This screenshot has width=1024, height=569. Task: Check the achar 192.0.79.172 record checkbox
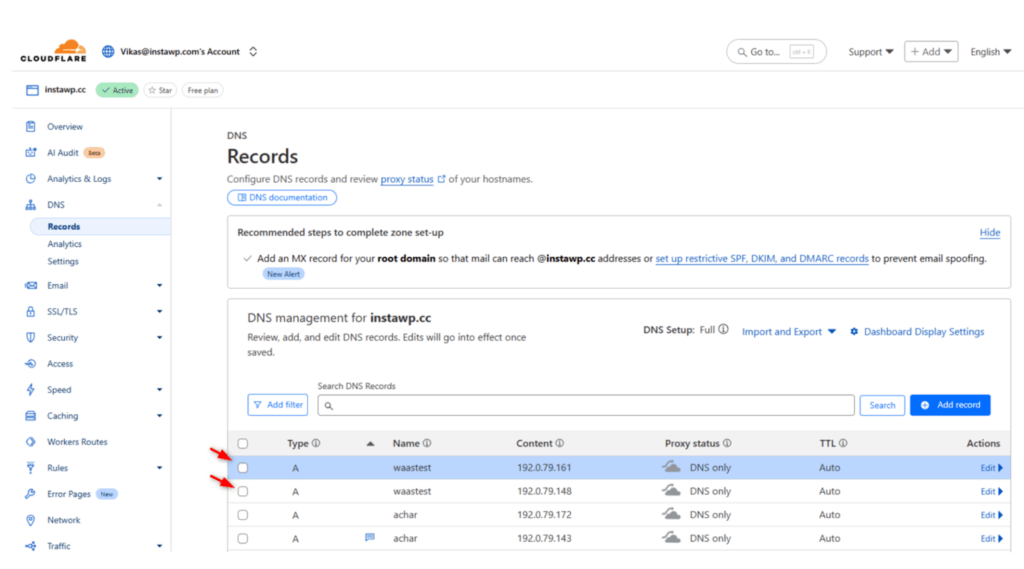[x=243, y=515]
